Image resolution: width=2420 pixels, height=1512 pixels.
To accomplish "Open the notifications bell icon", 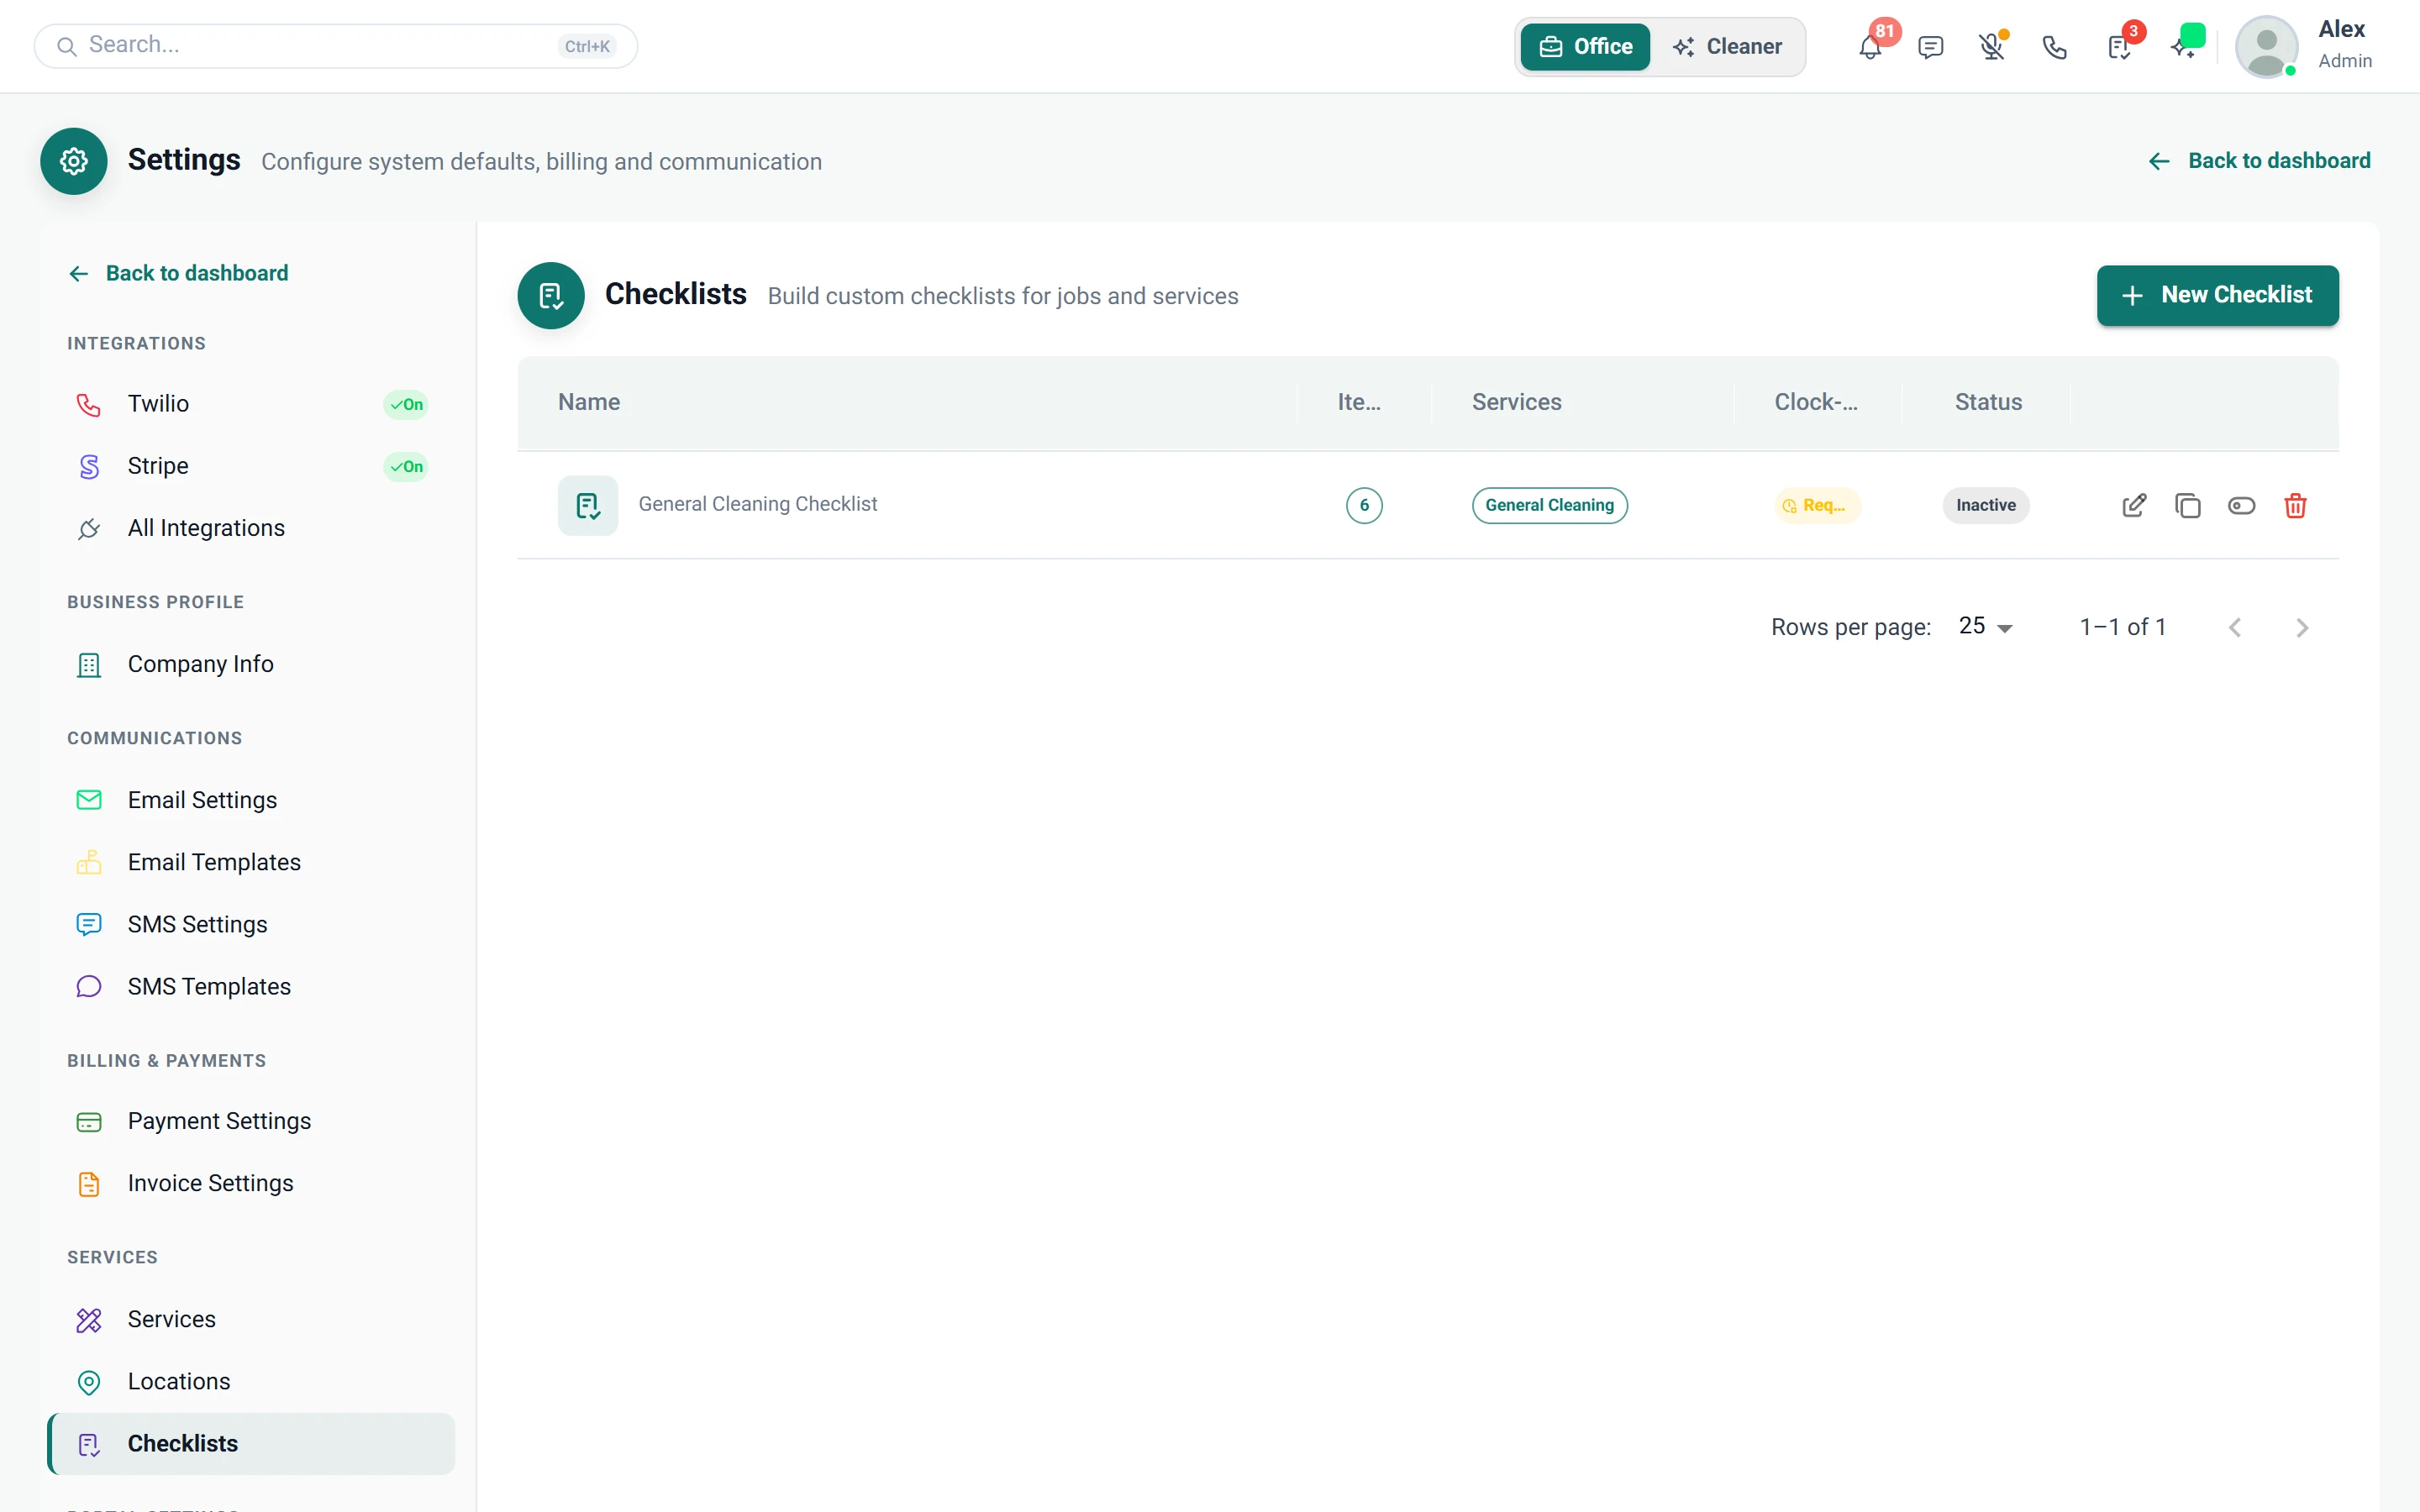I will point(1869,47).
